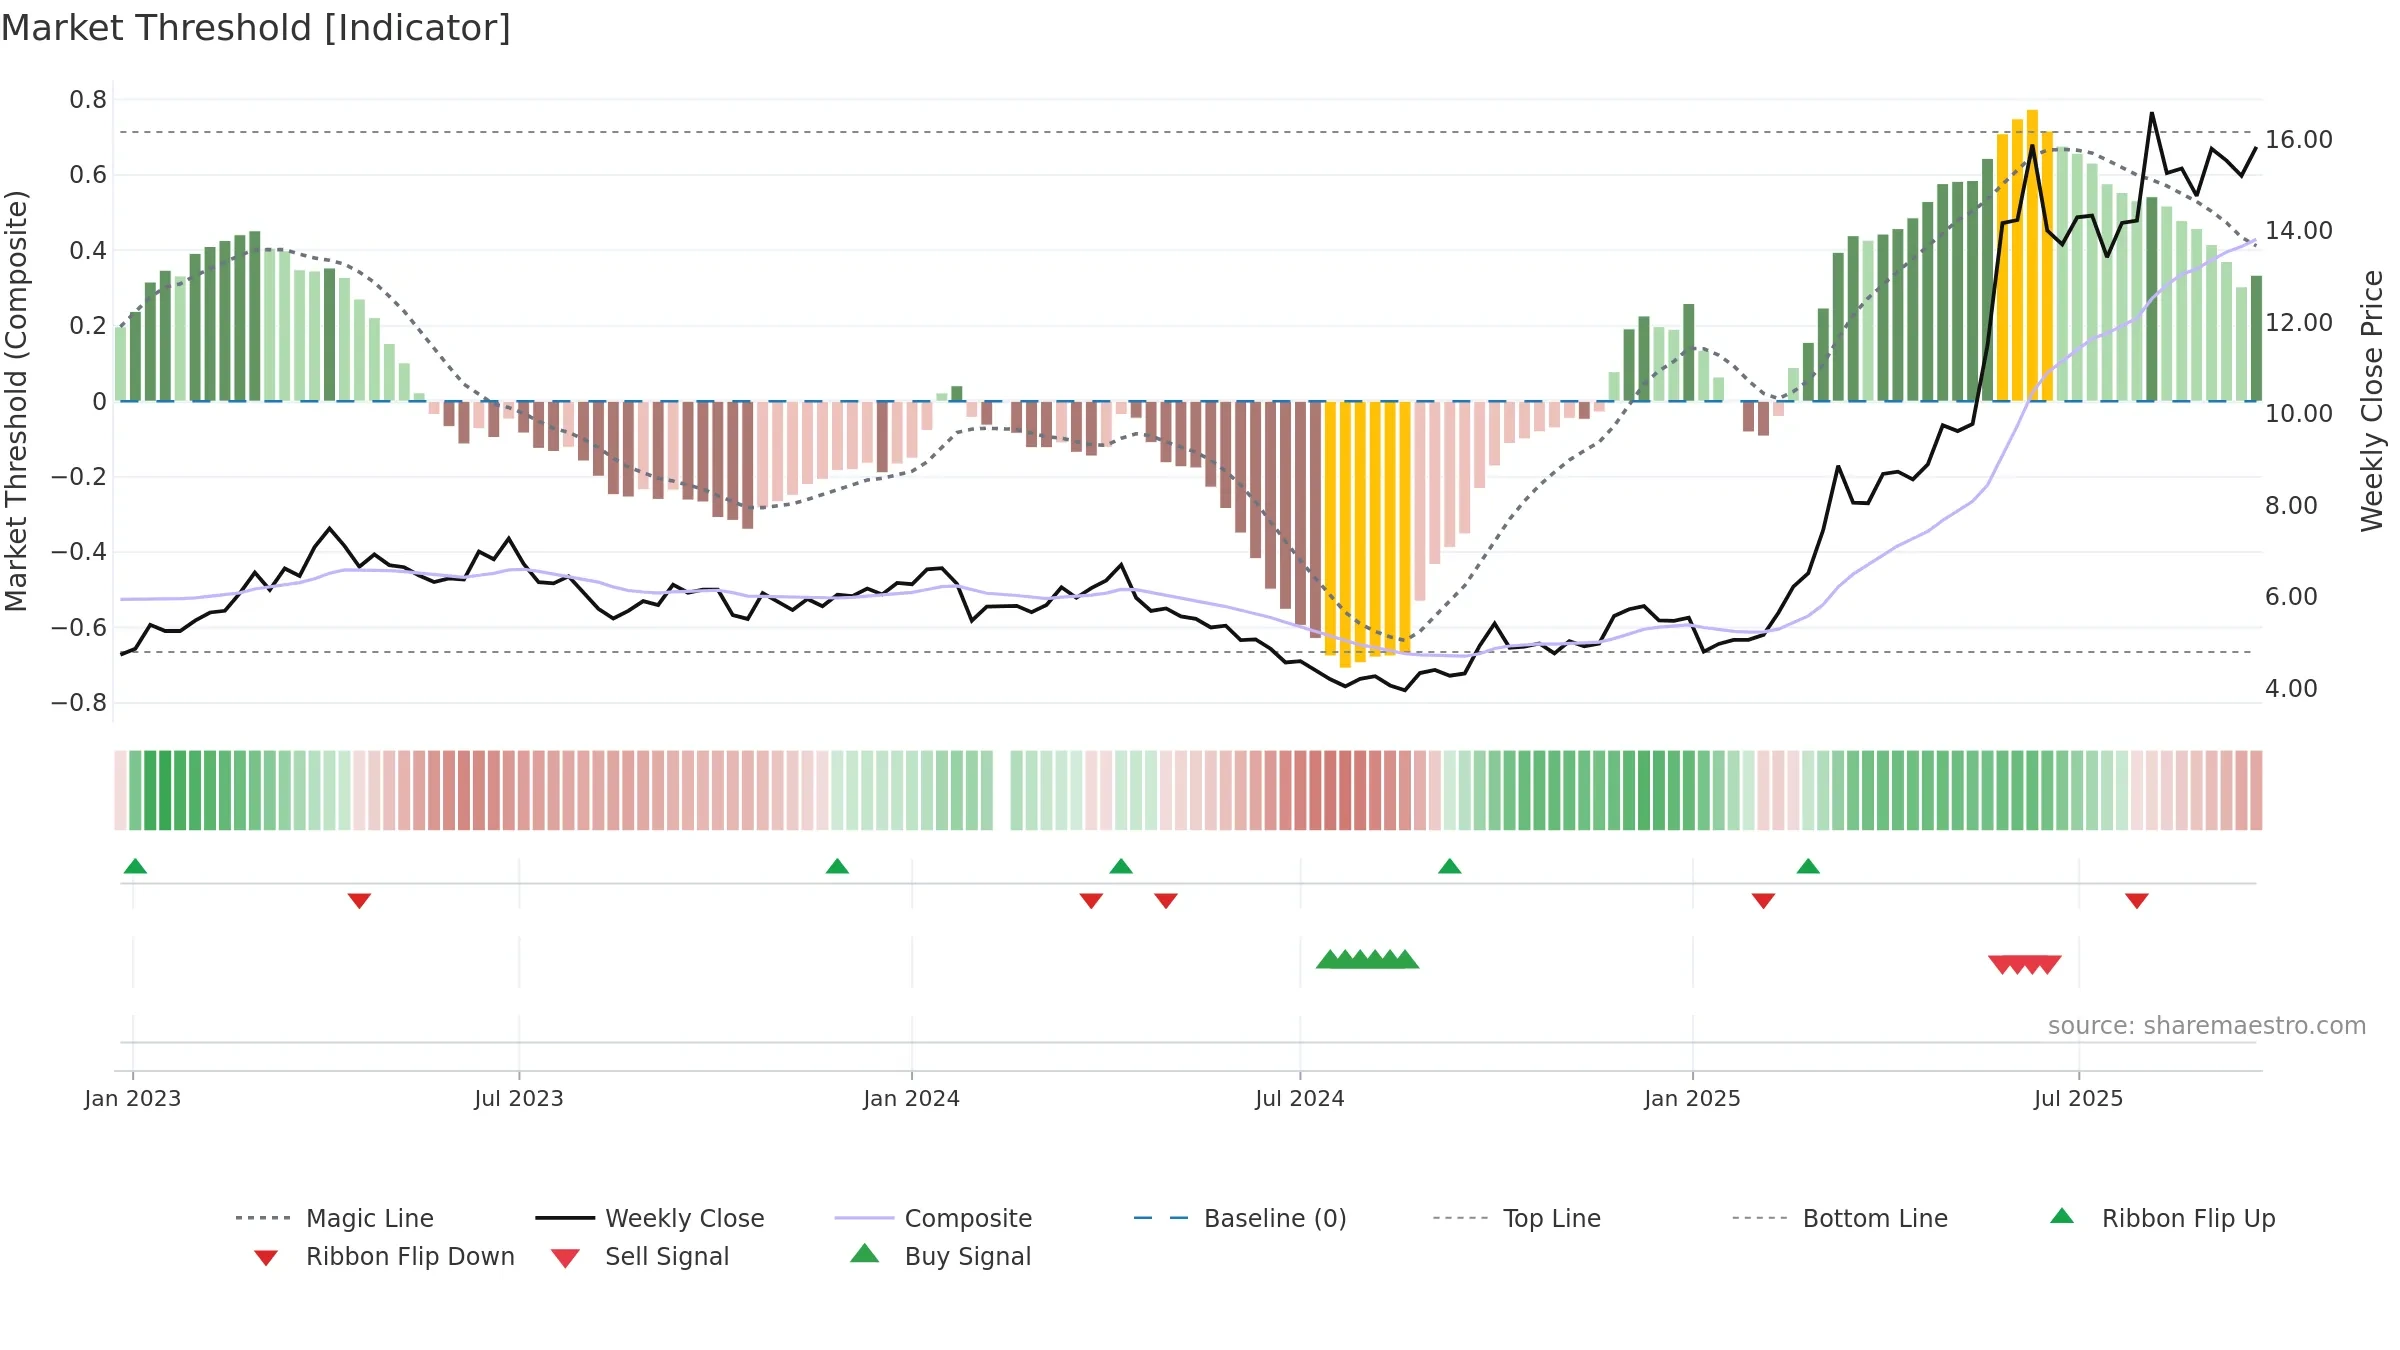Click the last buy signal triangle in the cluster

click(1406, 959)
